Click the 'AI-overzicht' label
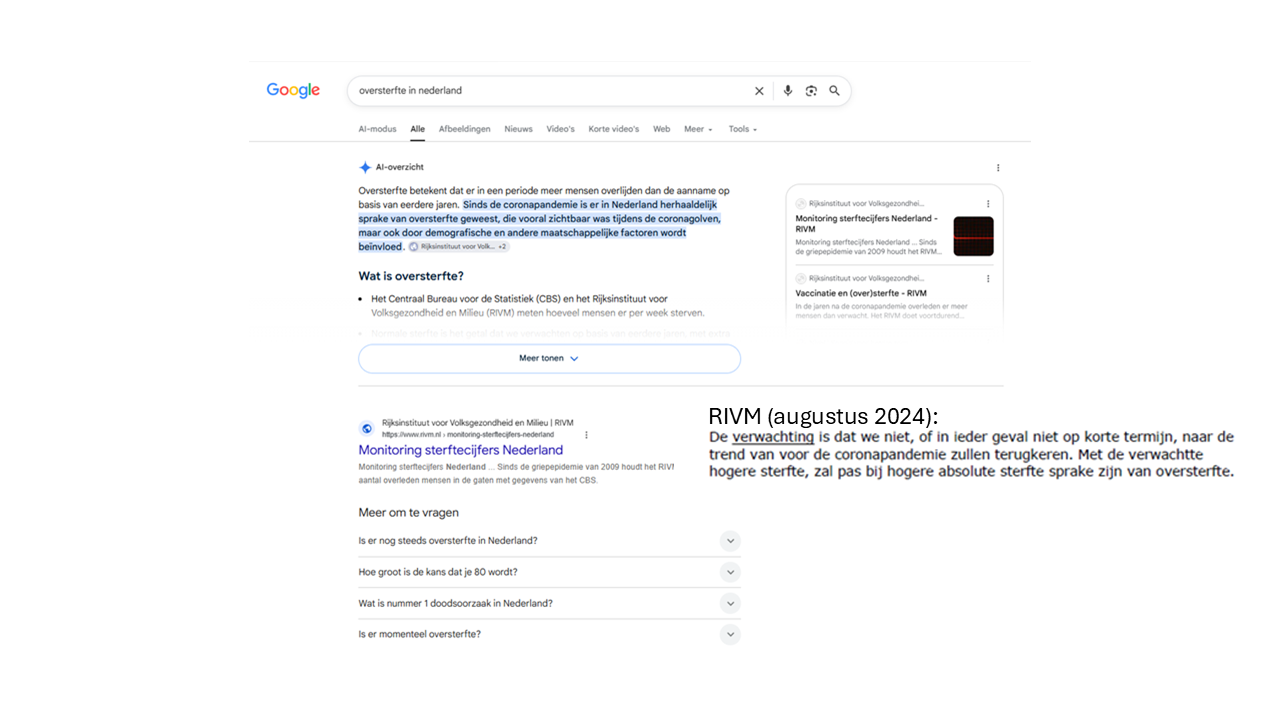Viewport: 1280px width, 720px height. click(399, 168)
